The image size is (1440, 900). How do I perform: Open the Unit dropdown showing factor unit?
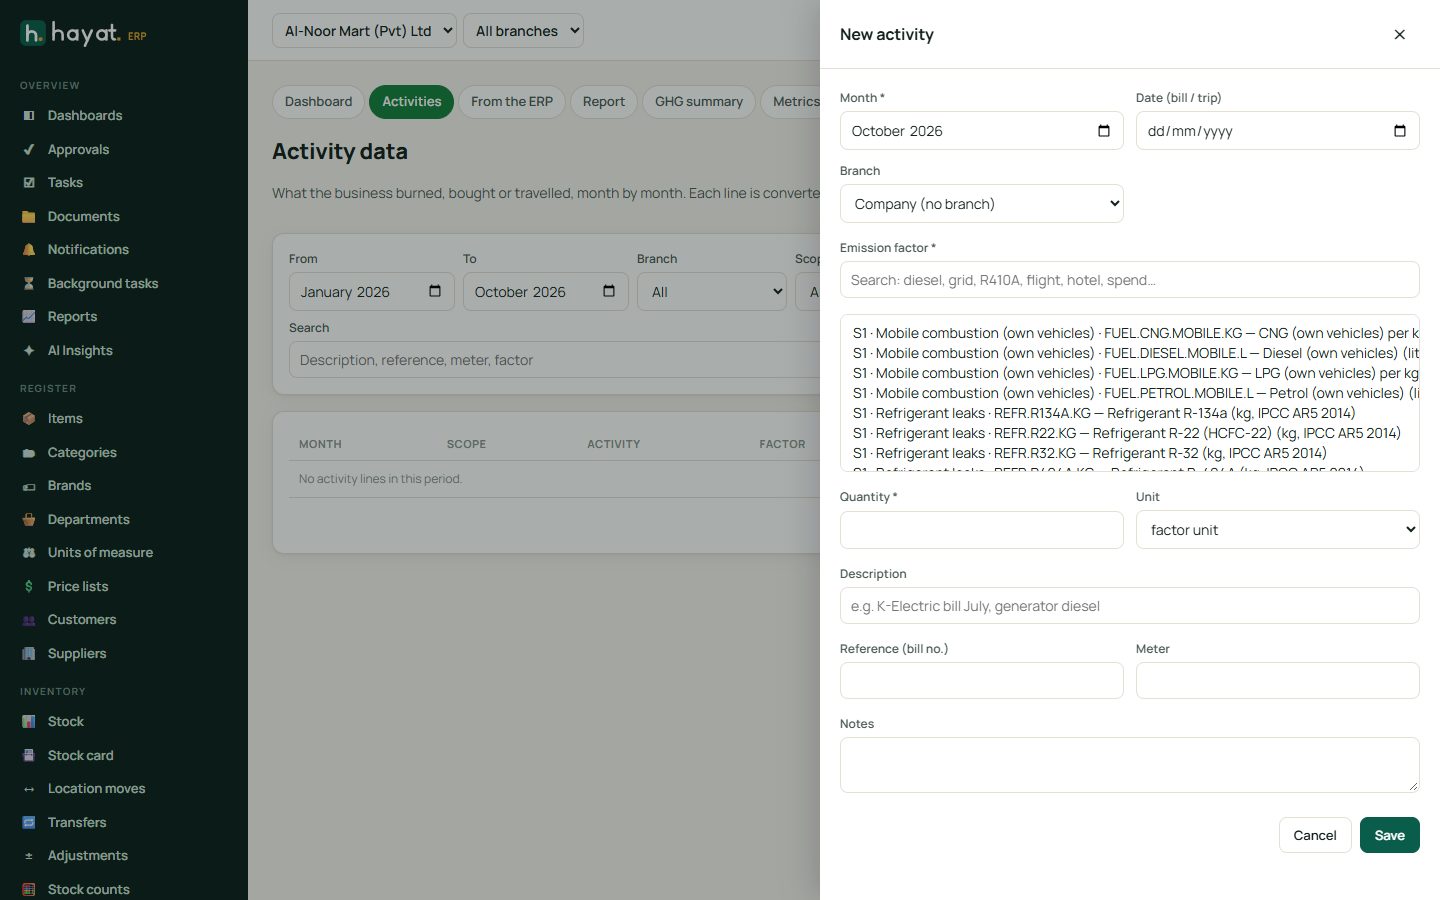(x=1278, y=530)
